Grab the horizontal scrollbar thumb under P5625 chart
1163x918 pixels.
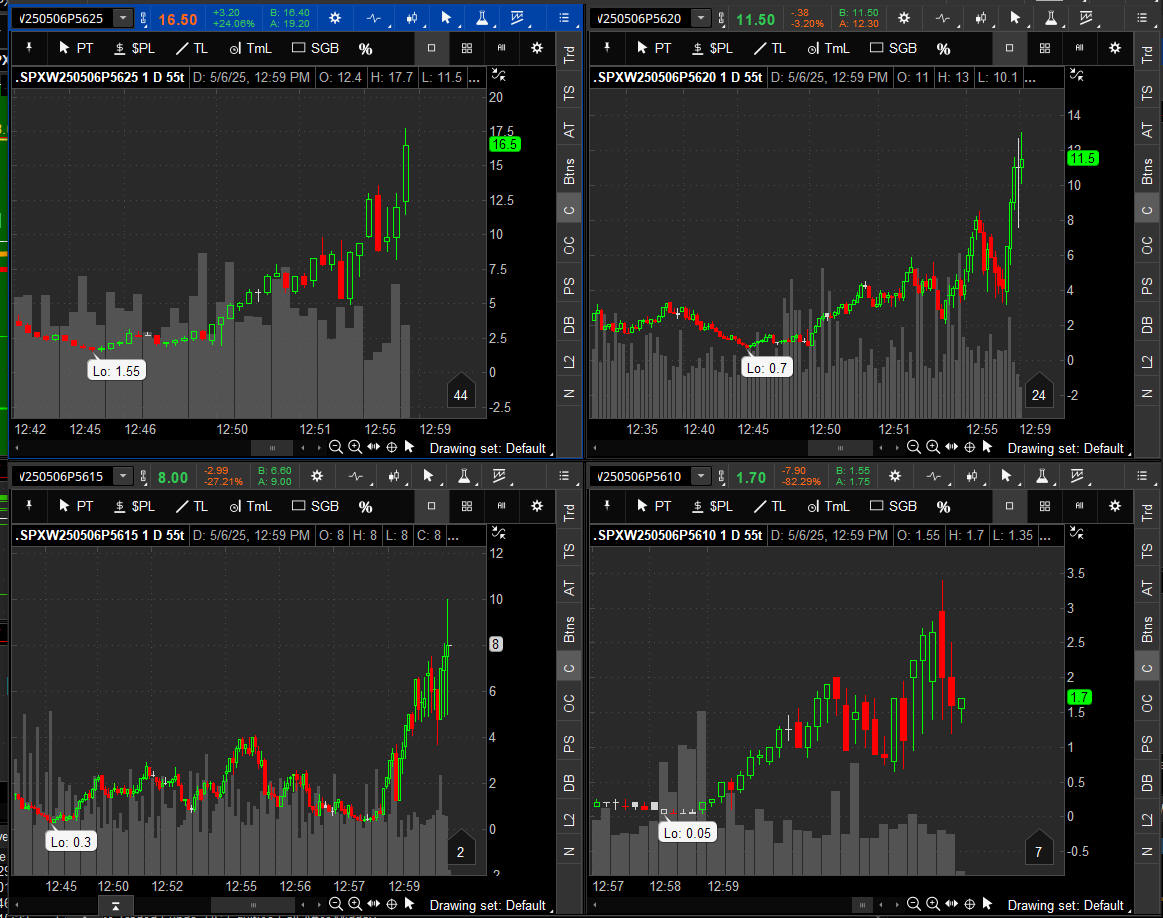[271, 448]
